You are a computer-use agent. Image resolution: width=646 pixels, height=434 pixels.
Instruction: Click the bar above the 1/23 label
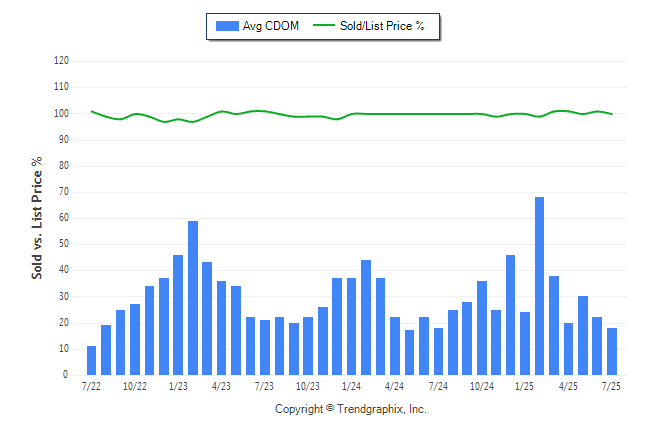[x=178, y=315]
